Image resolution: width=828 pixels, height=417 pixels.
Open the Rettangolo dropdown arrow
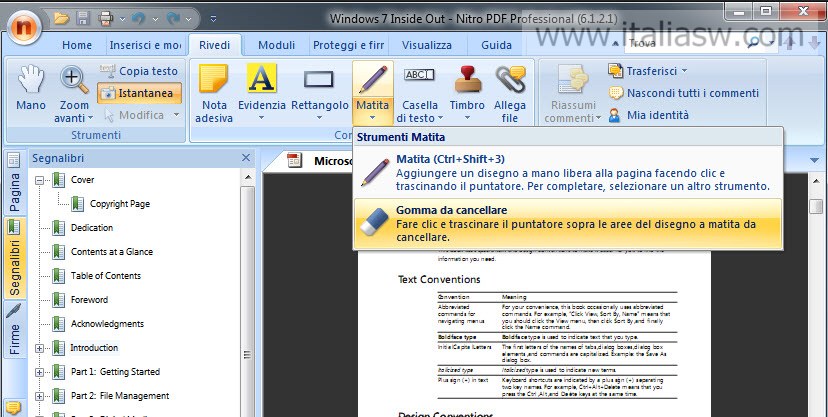319,118
